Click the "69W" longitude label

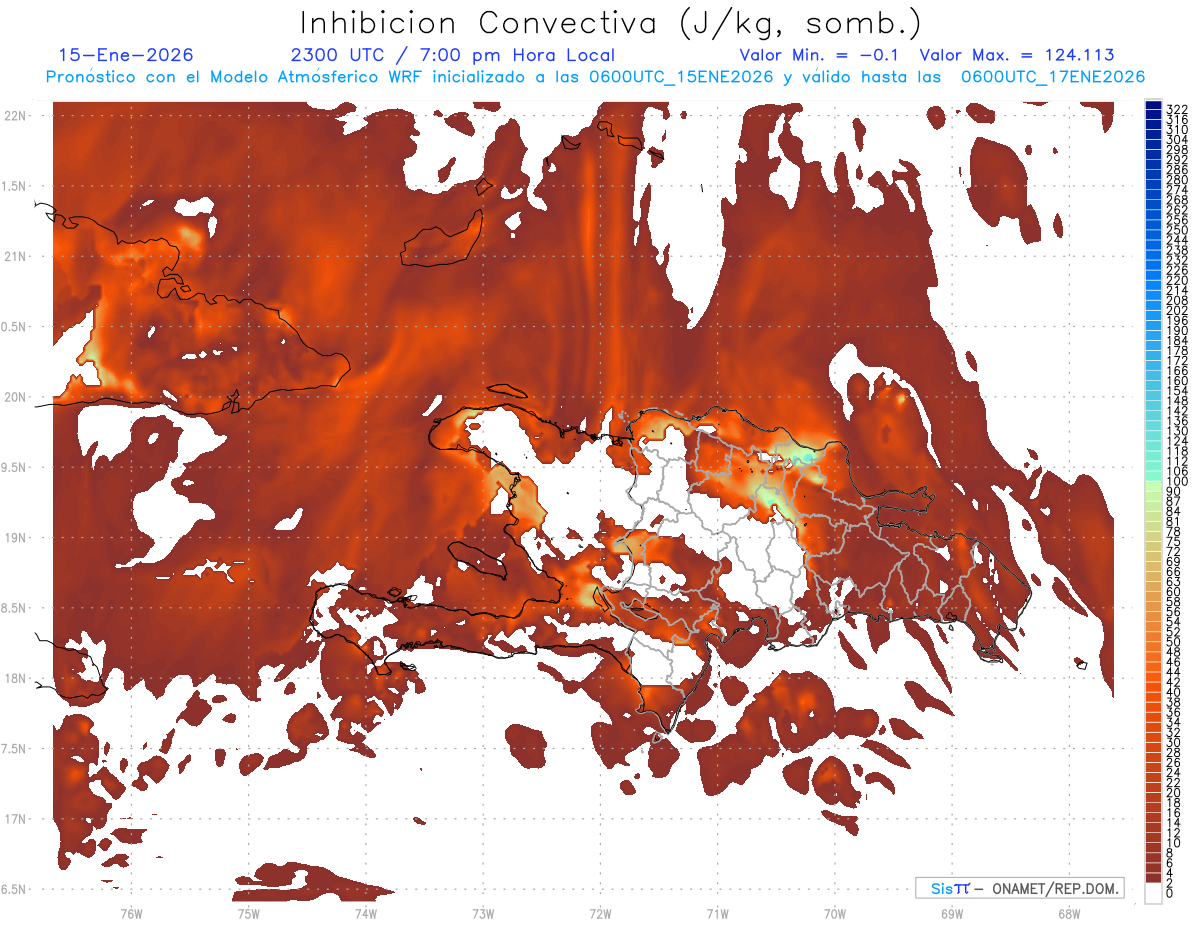pyautogui.click(x=952, y=913)
